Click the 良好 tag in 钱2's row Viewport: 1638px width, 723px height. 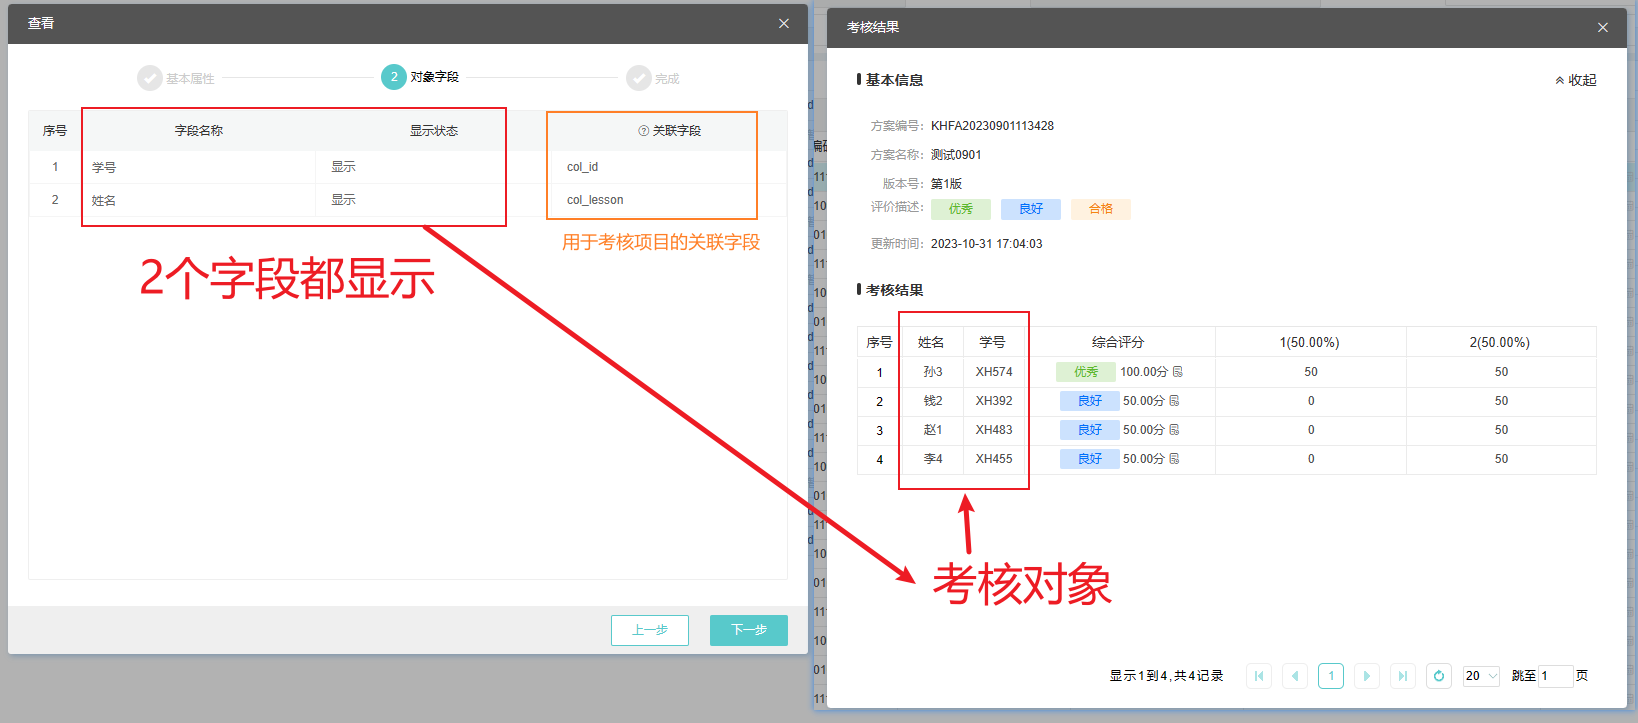pyautogui.click(x=1090, y=401)
